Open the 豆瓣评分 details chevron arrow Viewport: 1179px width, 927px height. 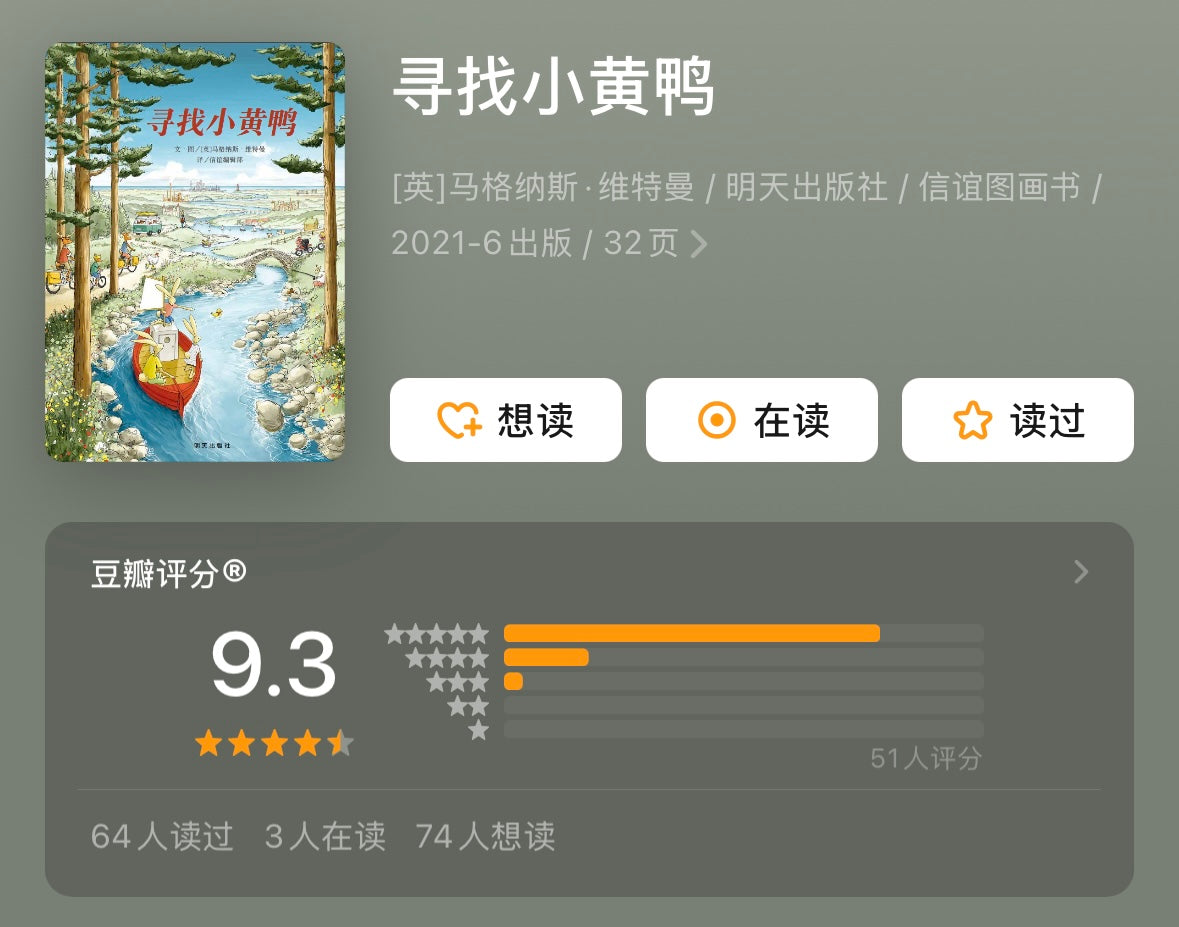pos(1080,572)
